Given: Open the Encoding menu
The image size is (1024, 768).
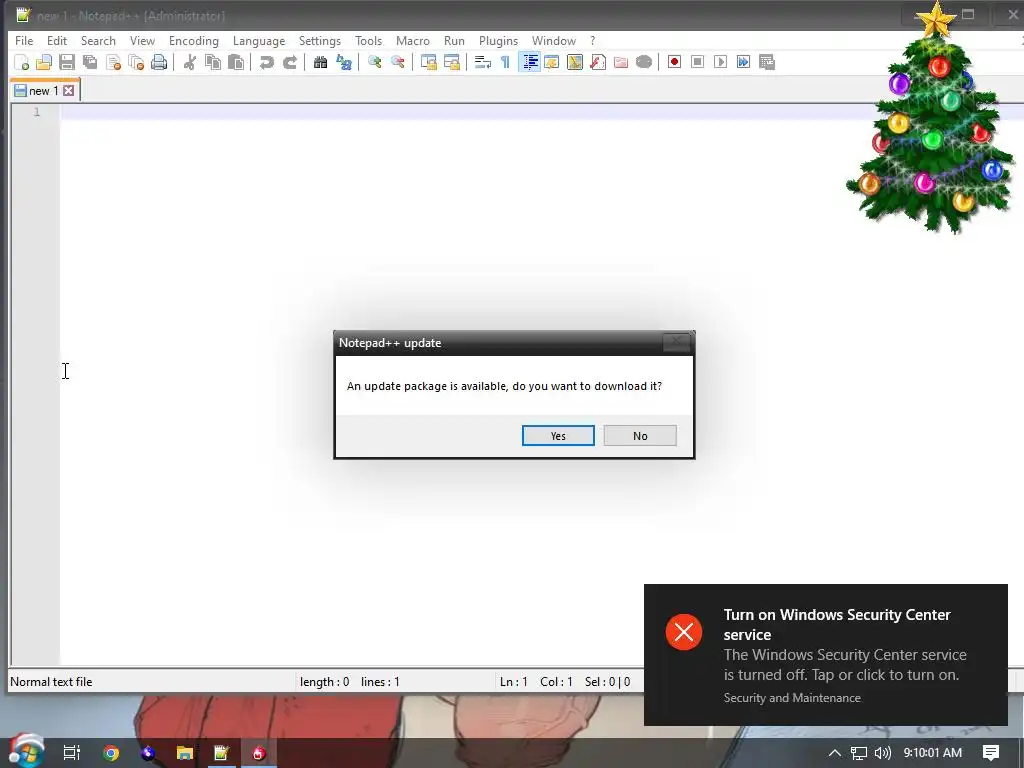Looking at the screenshot, I should pyautogui.click(x=194, y=40).
